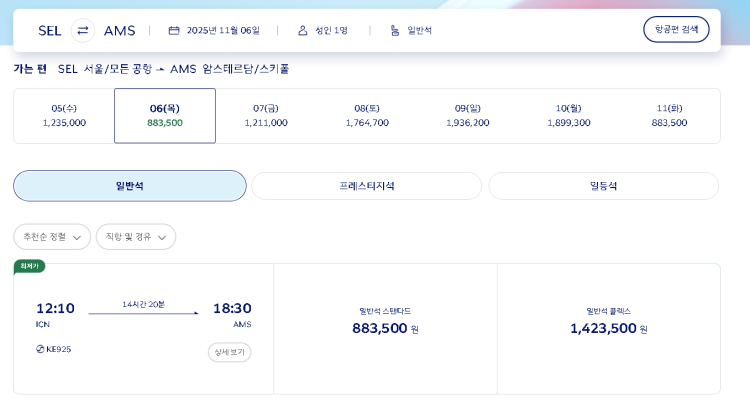Open 상세 보기 flight details
The image size is (750, 406).
click(229, 352)
